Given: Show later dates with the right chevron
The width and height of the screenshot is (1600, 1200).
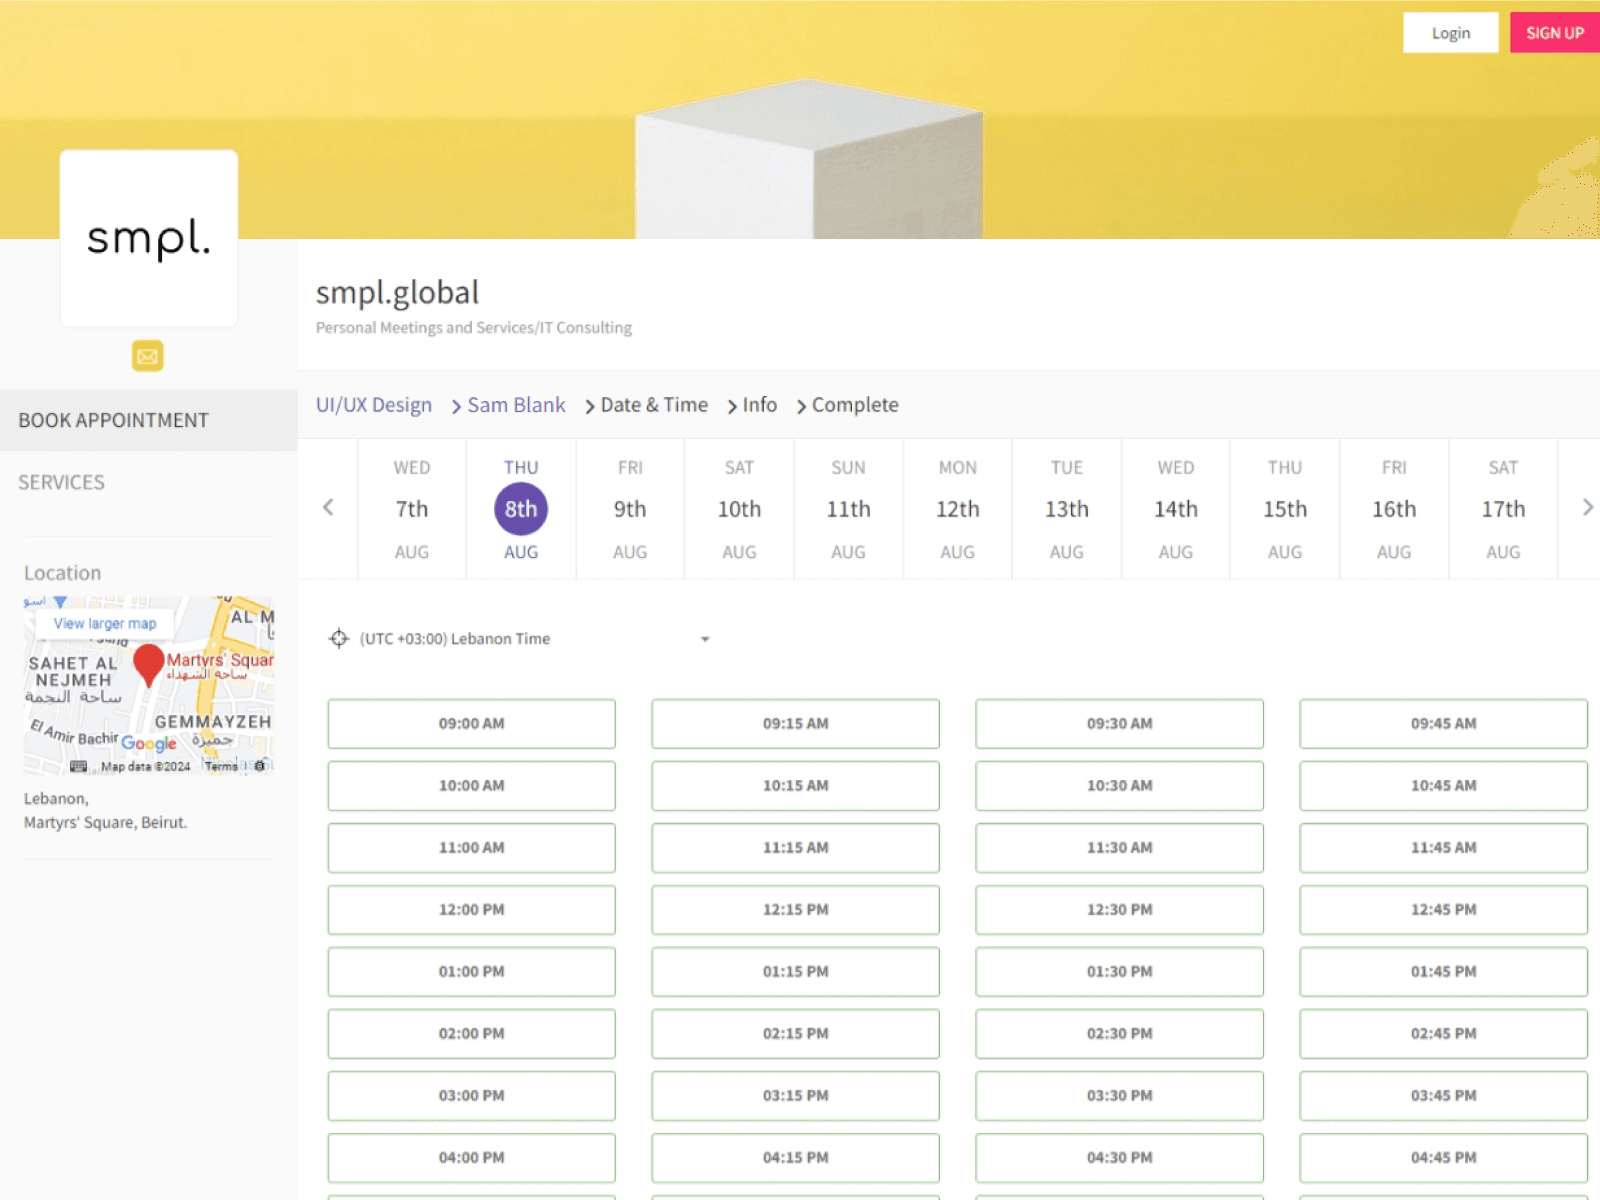Looking at the screenshot, I should (x=1588, y=507).
